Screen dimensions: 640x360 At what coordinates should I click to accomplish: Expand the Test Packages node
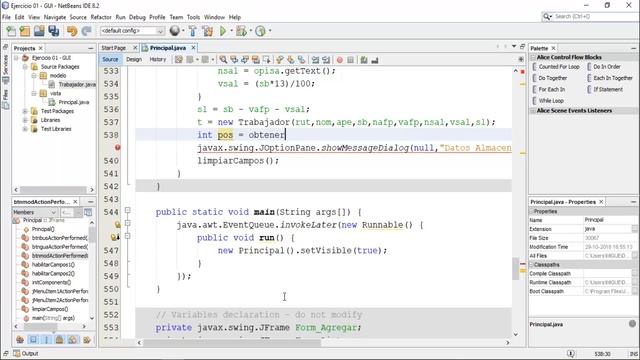tap(25, 111)
